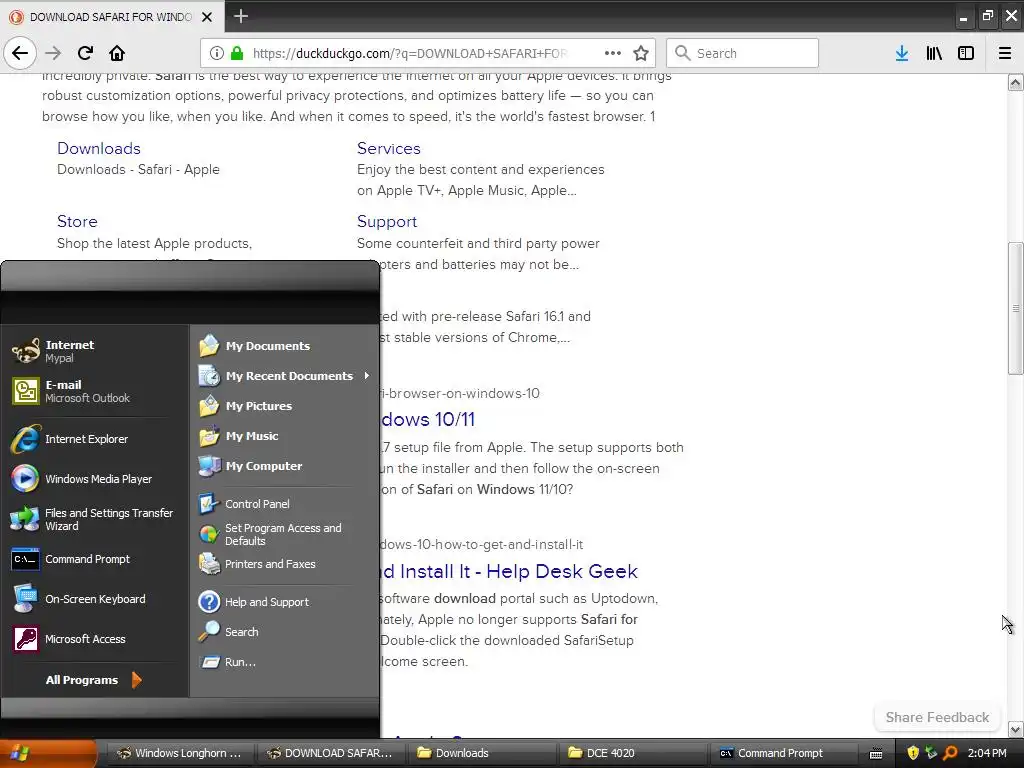Switch to DCE 4020 folder in taskbar

[631, 753]
